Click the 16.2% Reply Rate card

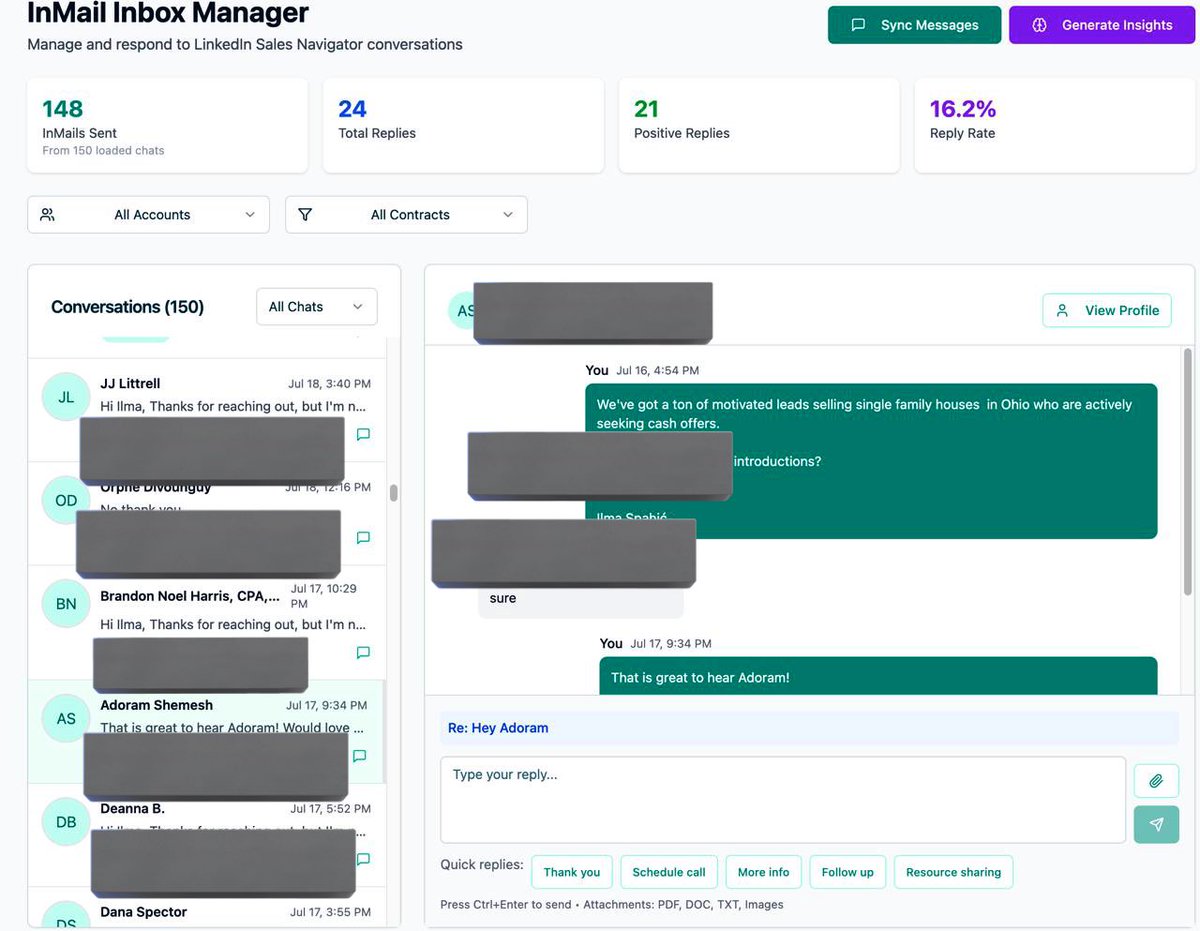1055,126
